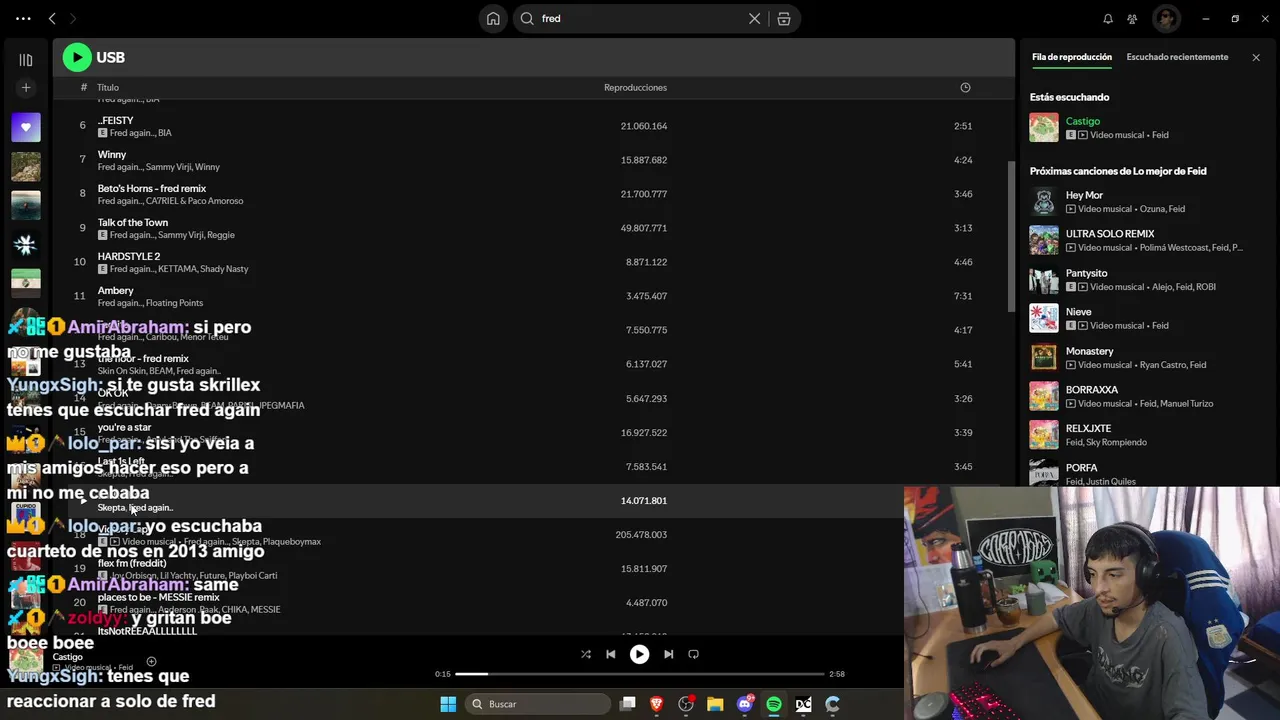Open Spotify taskbar icon
The width and height of the screenshot is (1280, 720).
(x=774, y=704)
